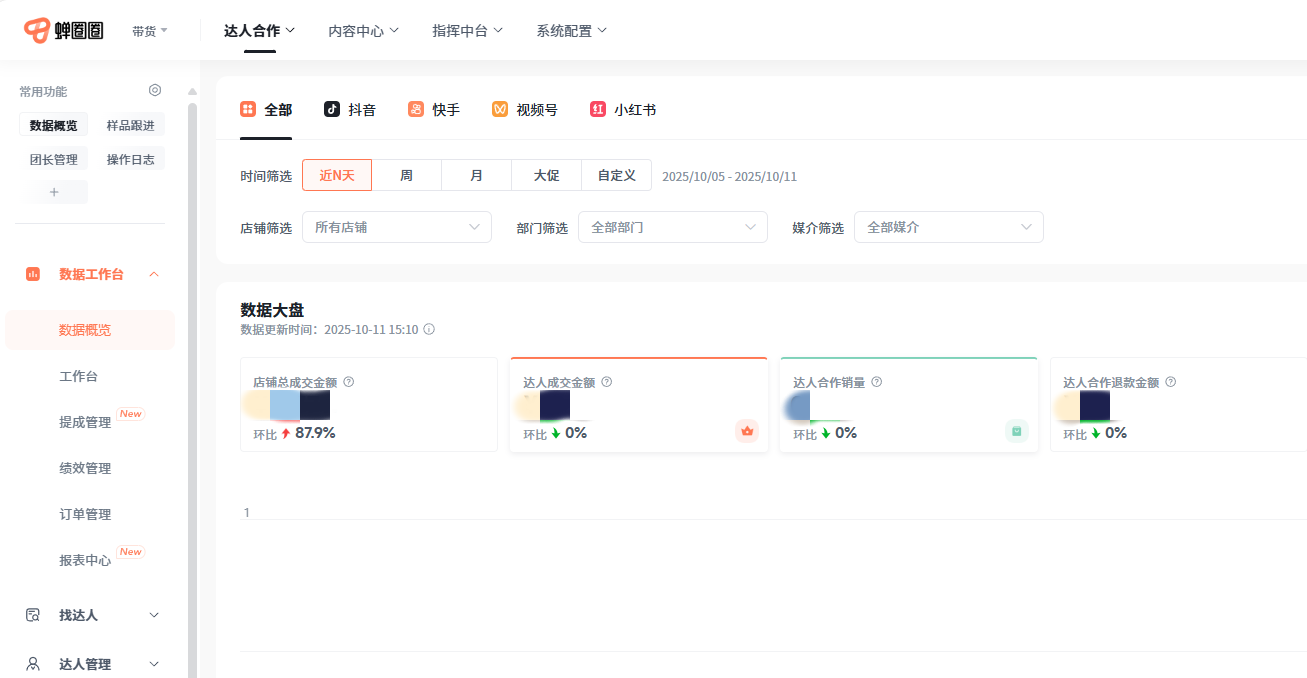This screenshot has width=1307, height=678.
Task: Choose the 大促 time filter option
Action: 546,175
